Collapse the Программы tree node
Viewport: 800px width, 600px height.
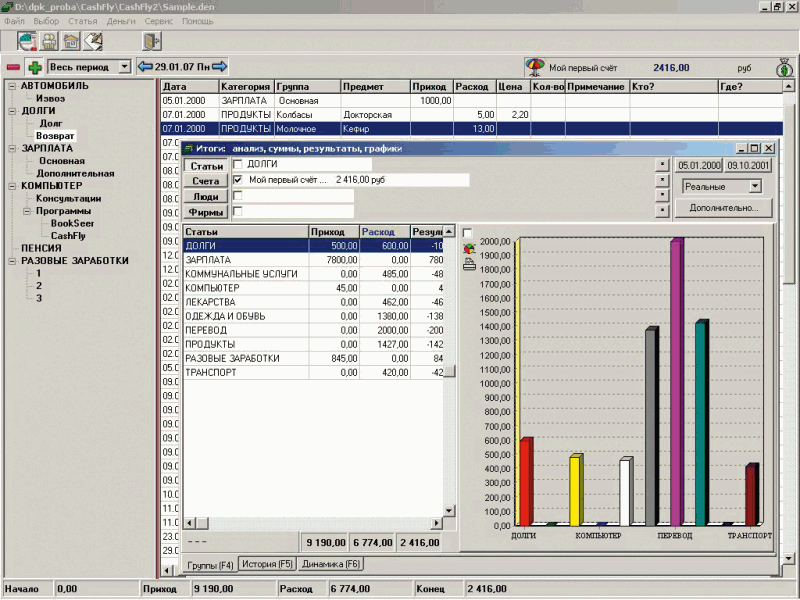pos(27,211)
